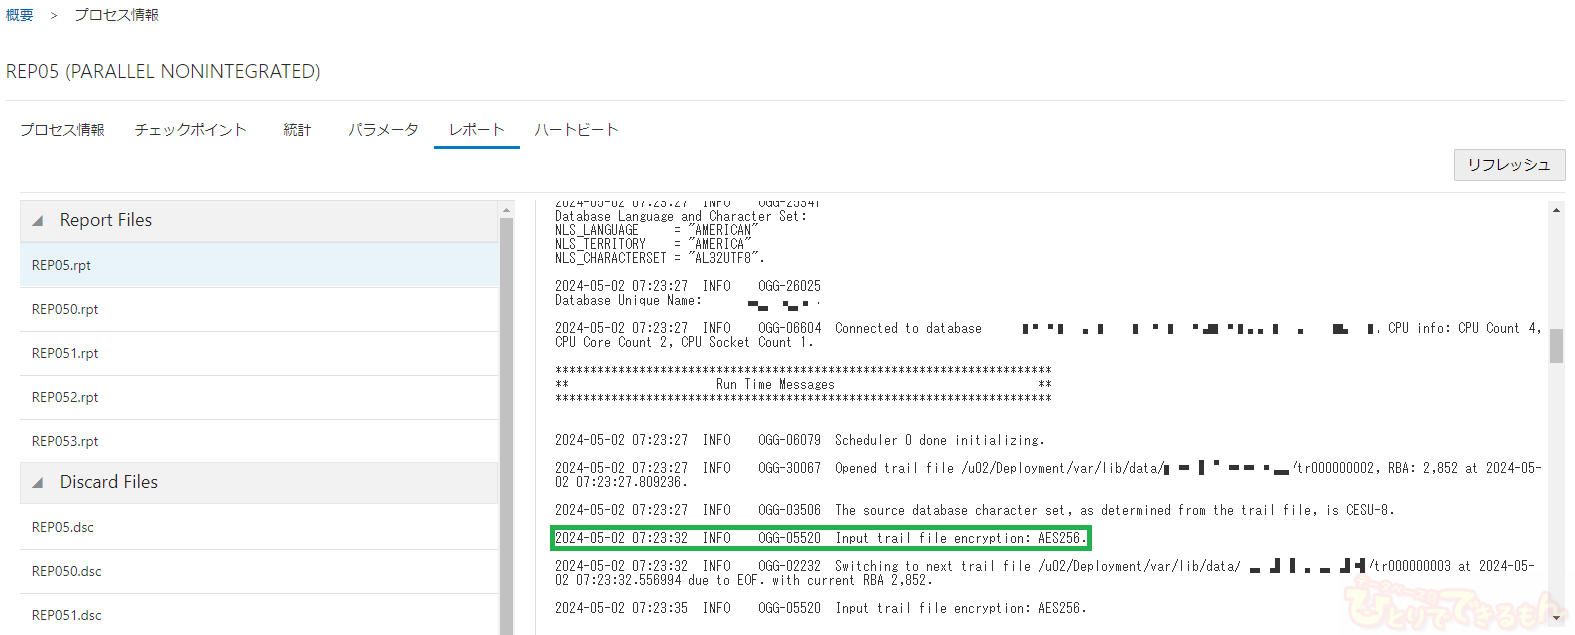This screenshot has height=635, width=1575.
Task: Open report file REP051.rpt
Action: pyautogui.click(x=65, y=353)
